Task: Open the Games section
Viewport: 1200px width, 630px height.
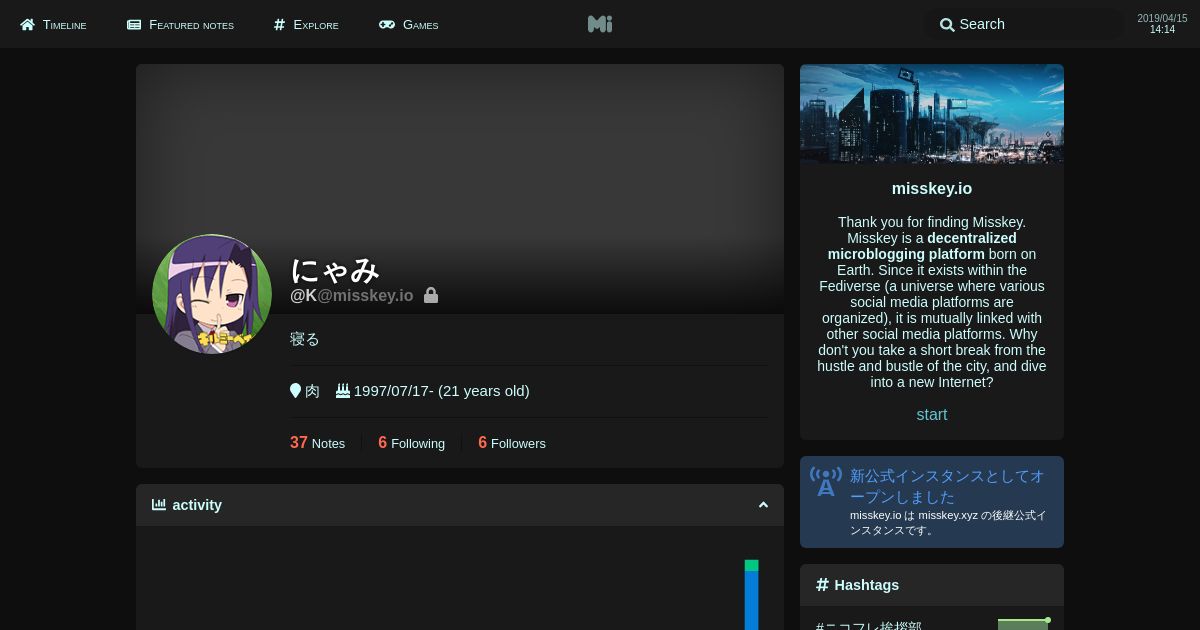Action: (408, 24)
